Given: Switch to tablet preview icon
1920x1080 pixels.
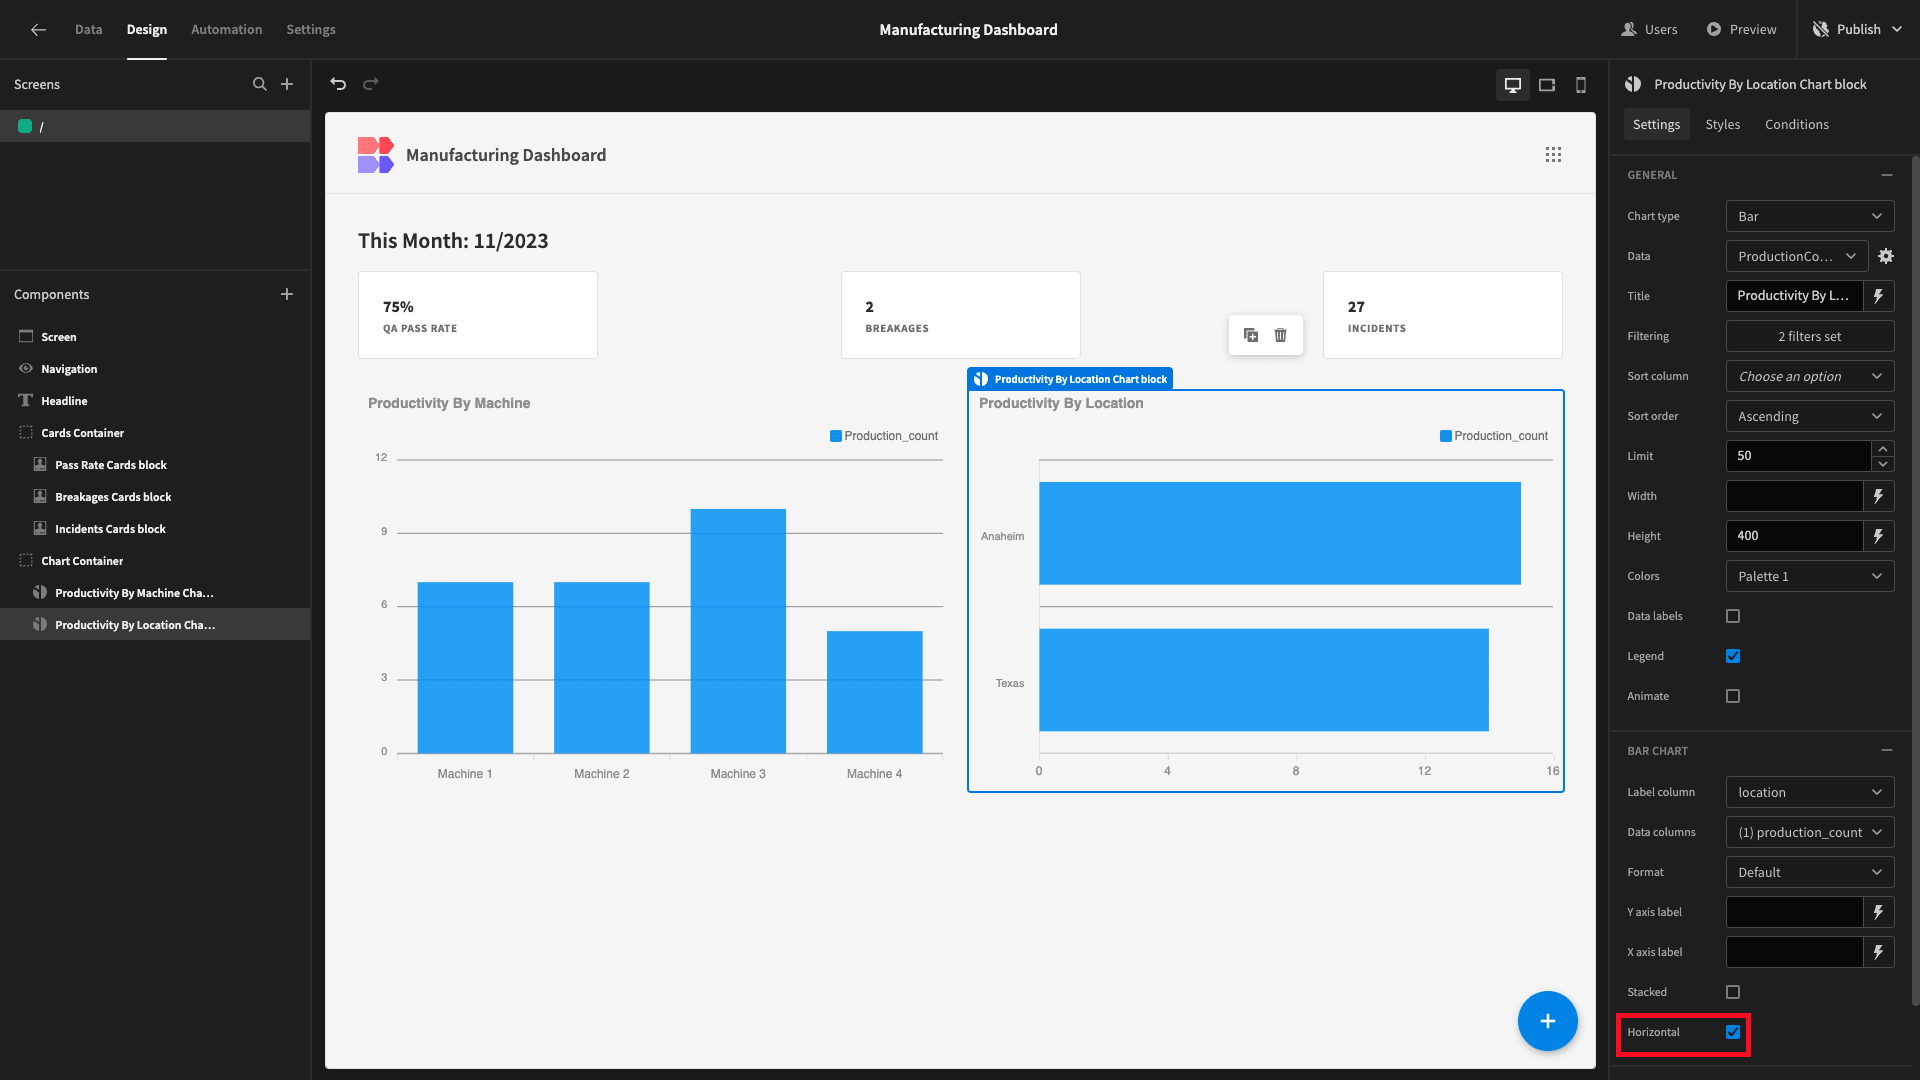Looking at the screenshot, I should click(x=1547, y=85).
